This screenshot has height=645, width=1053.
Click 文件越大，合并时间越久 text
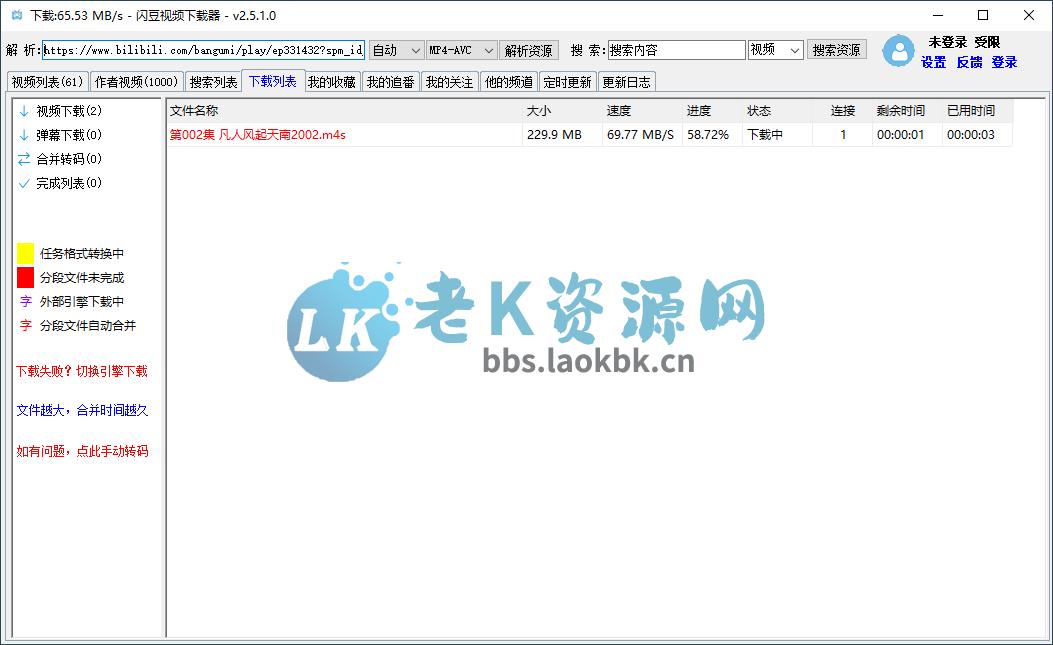[82, 411]
